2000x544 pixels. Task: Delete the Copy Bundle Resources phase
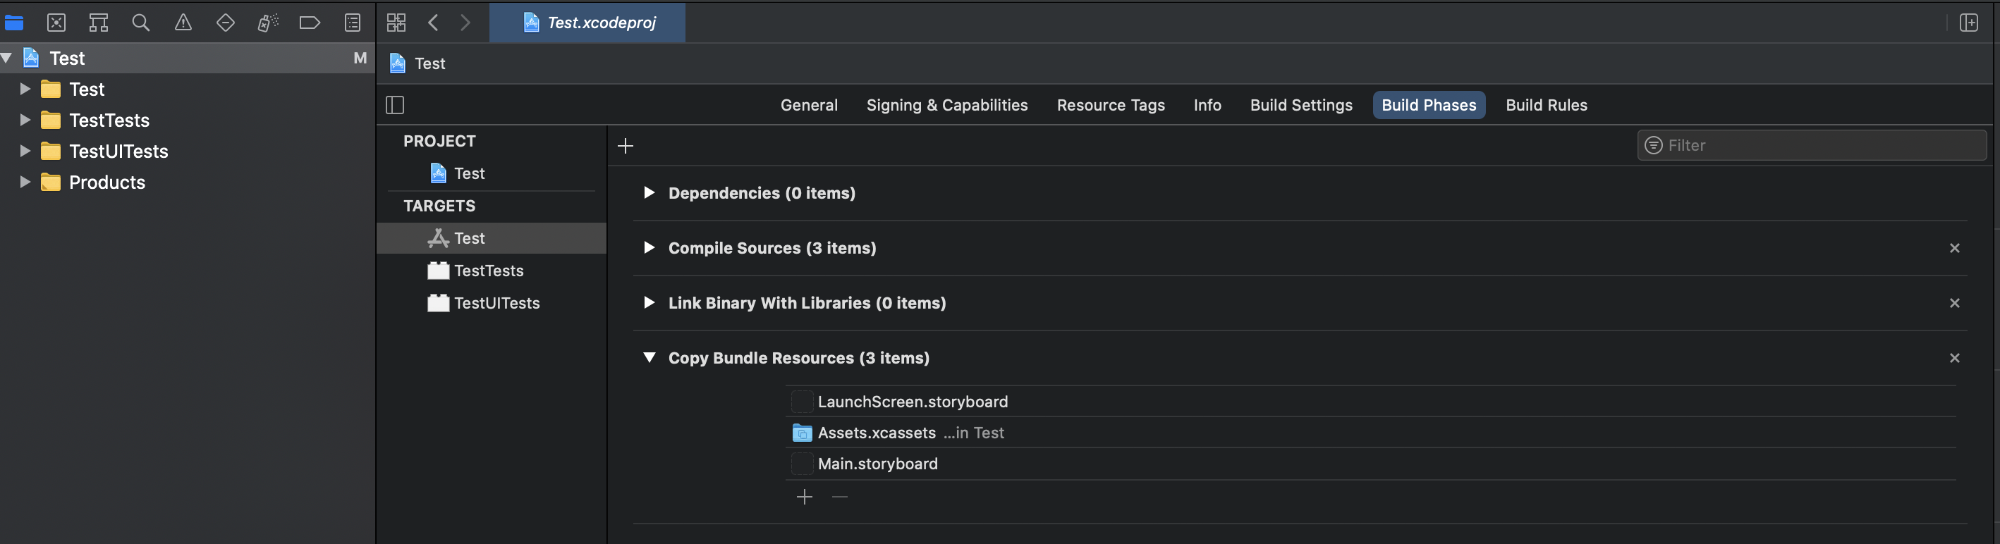click(x=1954, y=358)
